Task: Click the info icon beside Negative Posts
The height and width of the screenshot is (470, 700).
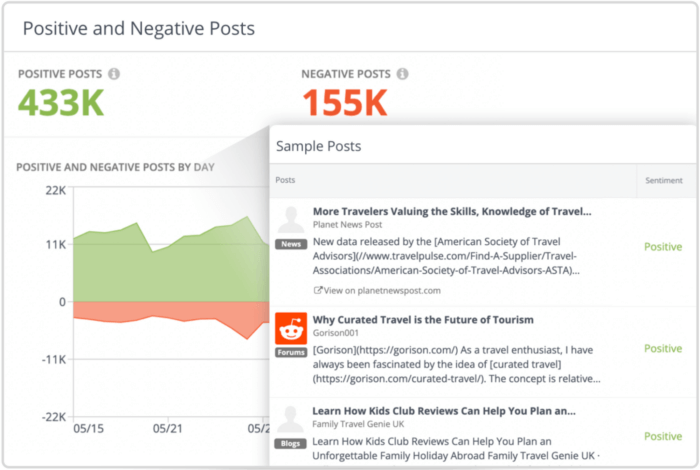Action: click(x=402, y=74)
